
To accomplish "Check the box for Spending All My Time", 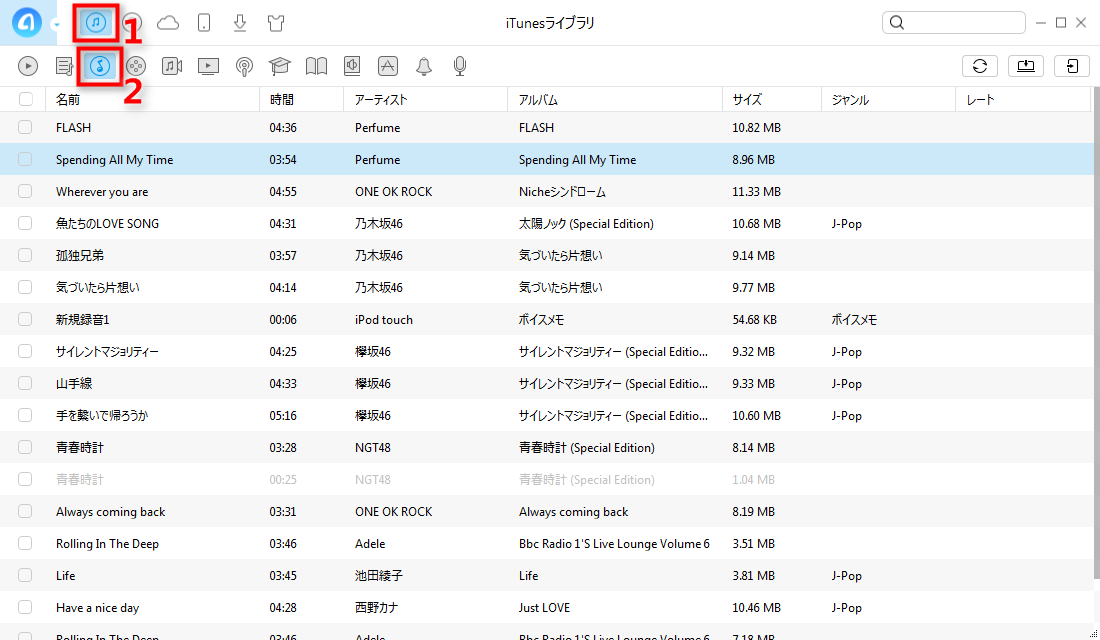I will 25,159.
